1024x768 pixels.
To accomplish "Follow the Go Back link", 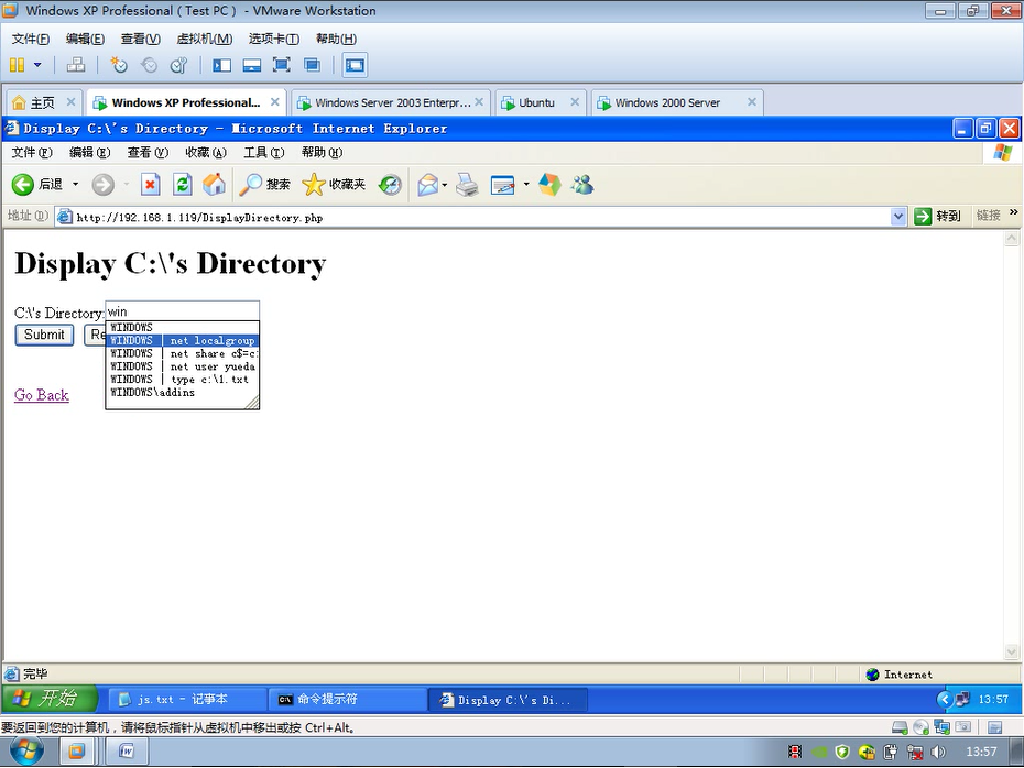I will [41, 395].
